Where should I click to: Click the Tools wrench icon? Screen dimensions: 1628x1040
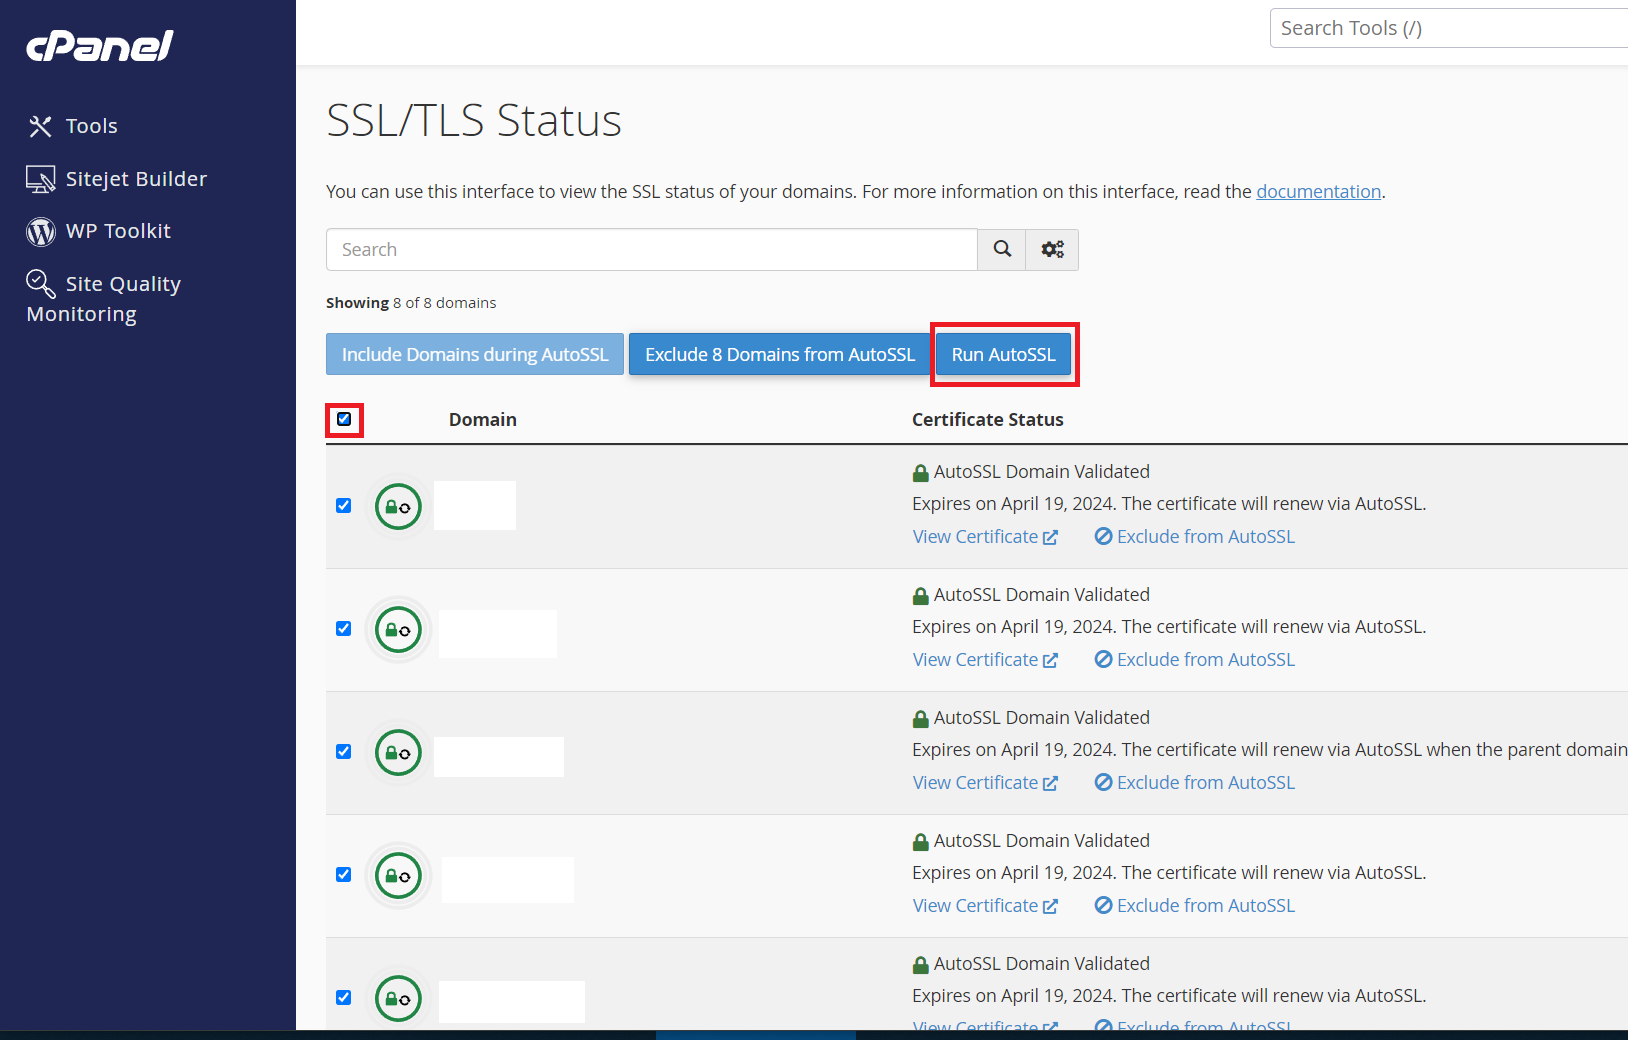click(40, 126)
